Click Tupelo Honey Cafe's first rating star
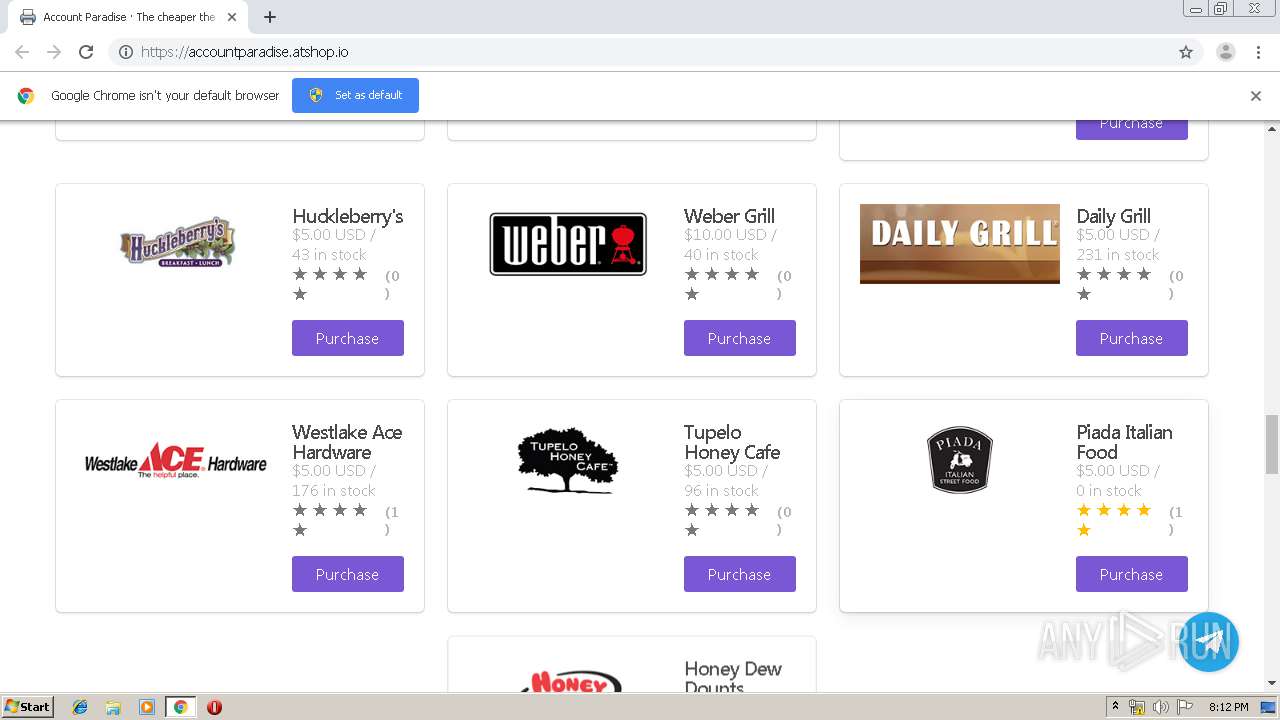 point(692,510)
